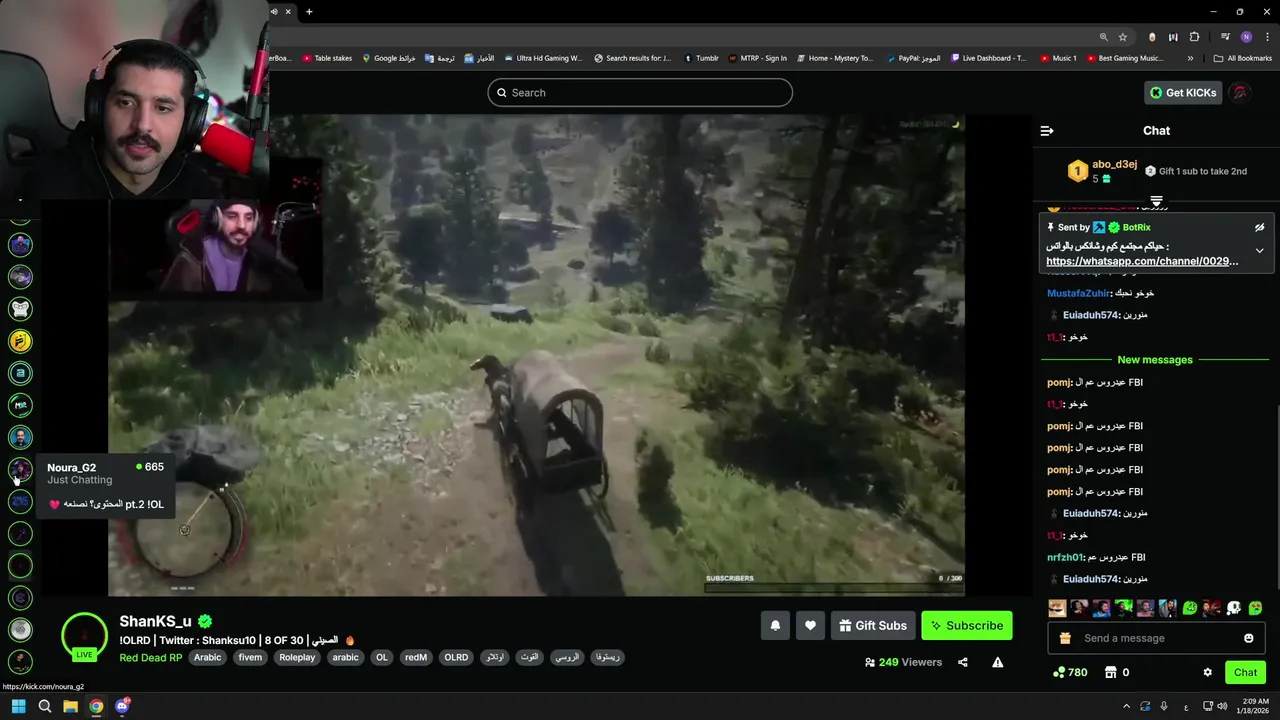Image resolution: width=1280 pixels, height=720 pixels.
Task: Click the user profile icon next to Get KICKs
Action: 1240,93
